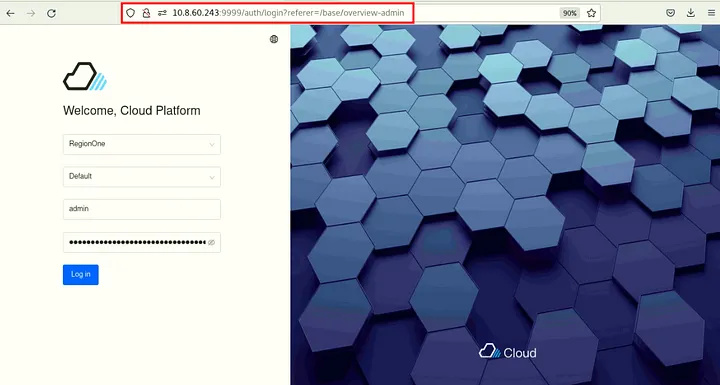Click the 90% zoom level indicator
Image resolution: width=720 pixels, height=385 pixels.
(569, 13)
